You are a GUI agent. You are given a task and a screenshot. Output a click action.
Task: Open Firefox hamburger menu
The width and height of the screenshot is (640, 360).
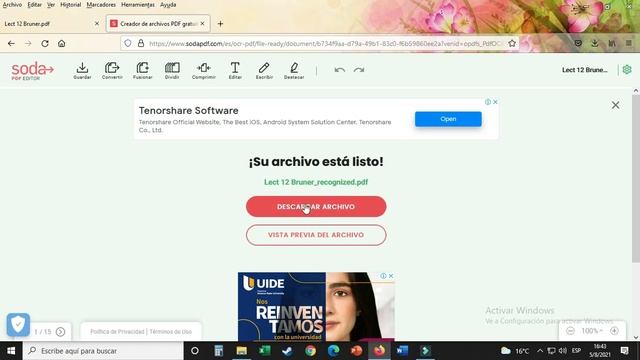point(629,43)
